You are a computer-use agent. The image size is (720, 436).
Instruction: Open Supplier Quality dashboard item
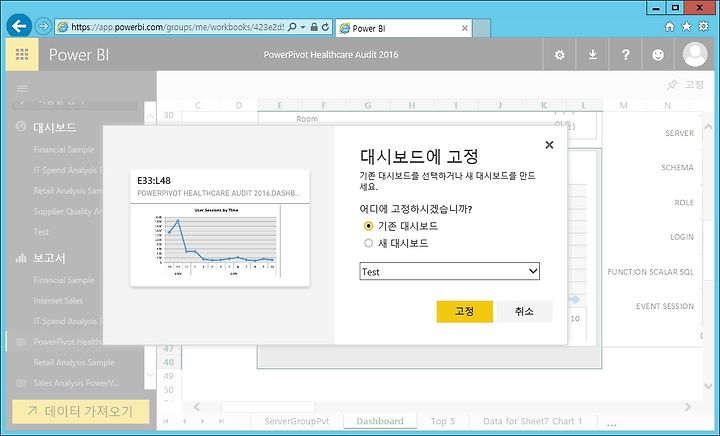68,212
